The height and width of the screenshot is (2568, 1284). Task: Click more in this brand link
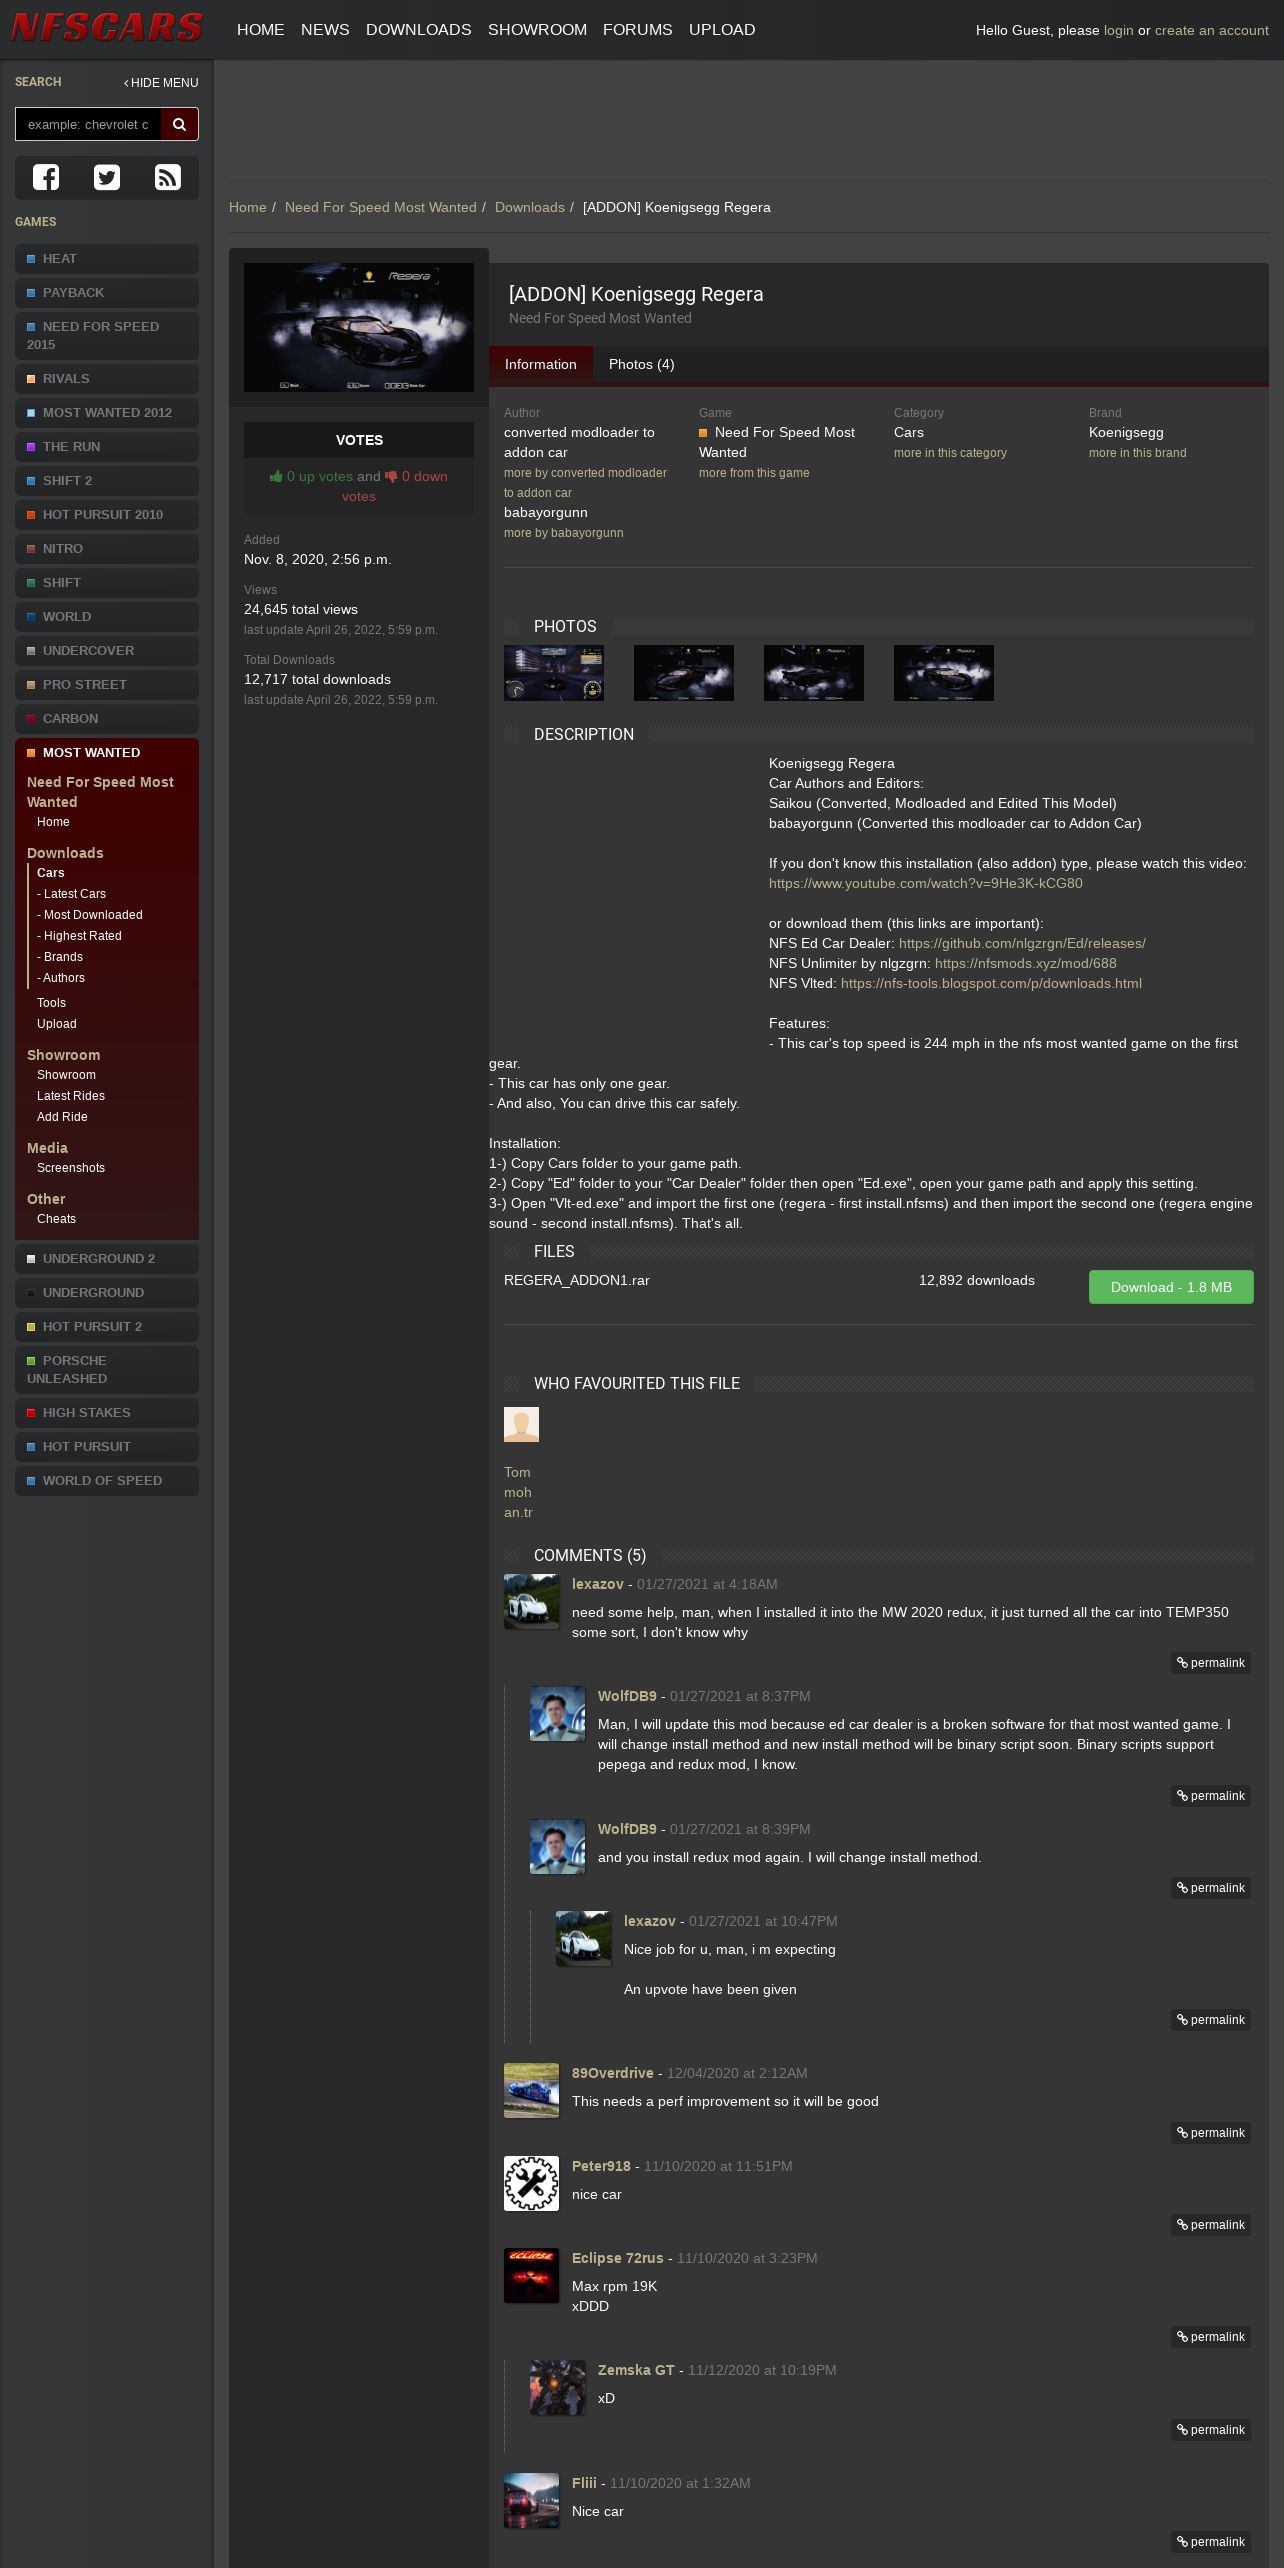(x=1138, y=453)
